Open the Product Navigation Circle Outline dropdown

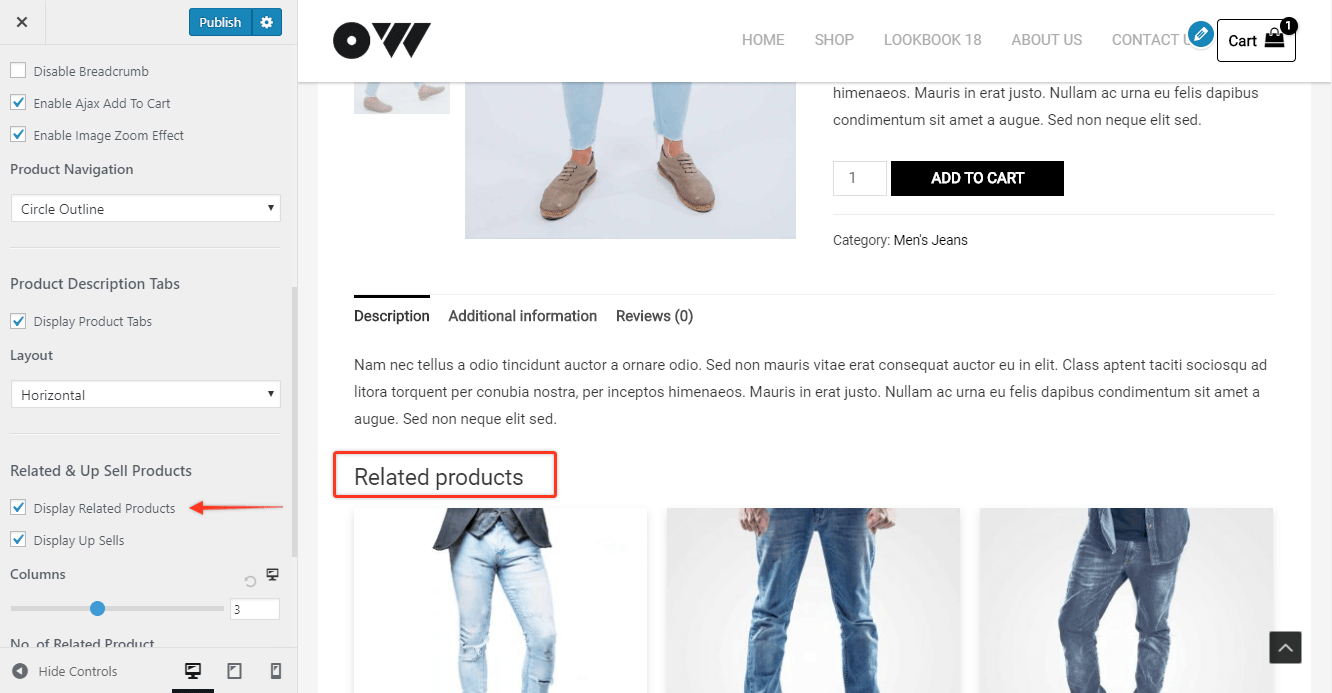pyautogui.click(x=146, y=208)
